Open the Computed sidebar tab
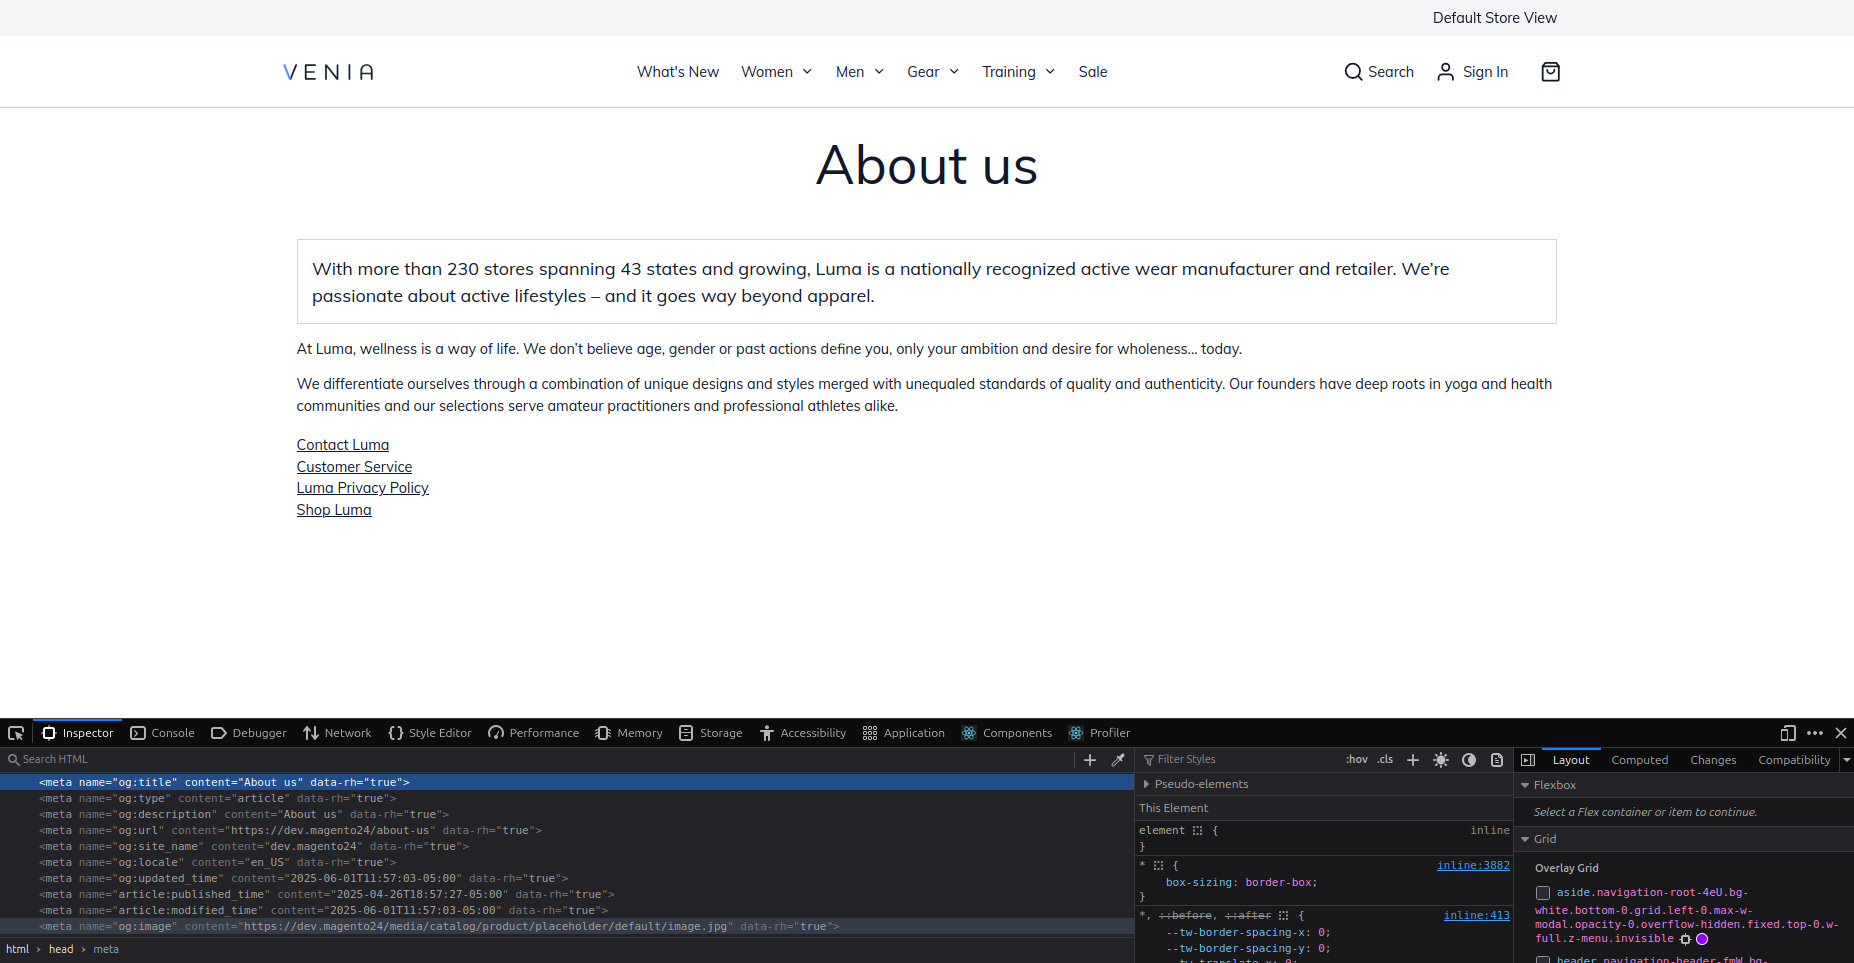Image resolution: width=1854 pixels, height=963 pixels. [x=1640, y=760]
